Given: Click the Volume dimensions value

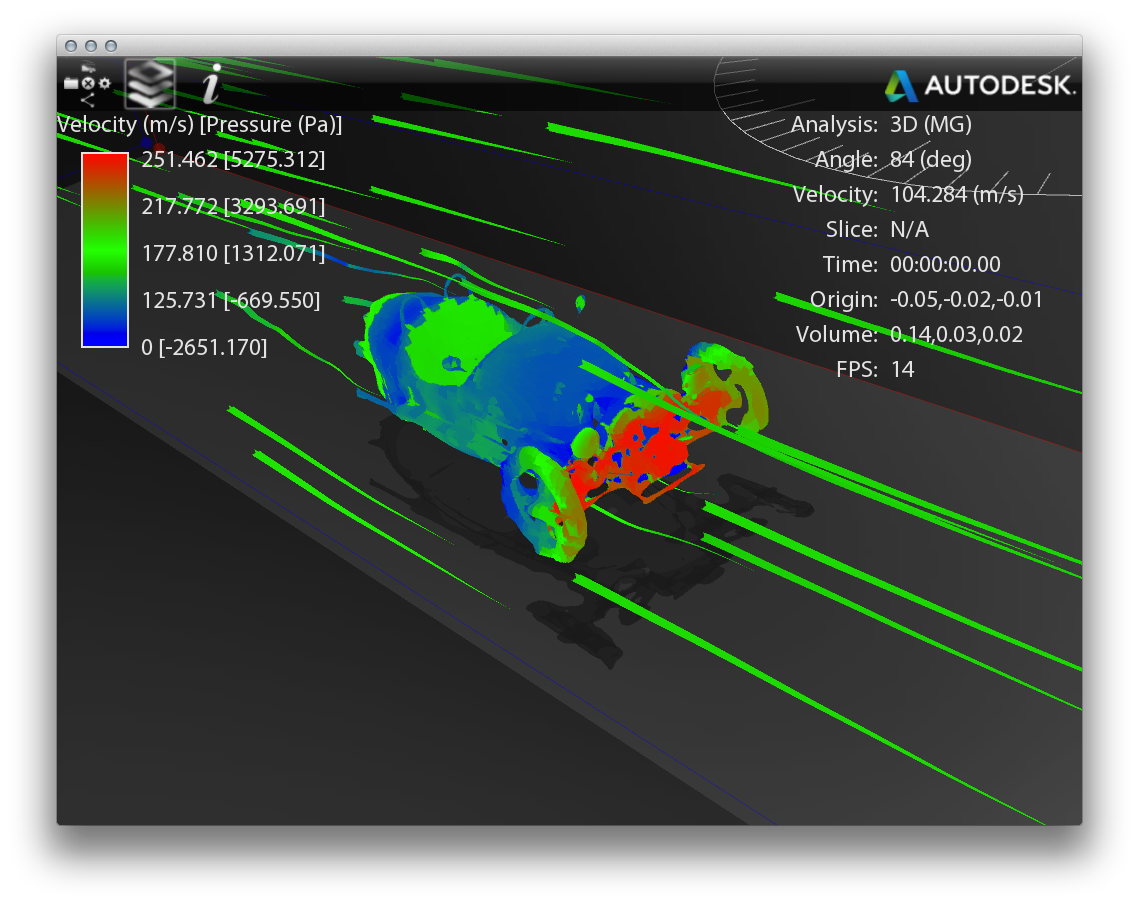Looking at the screenshot, I should coord(956,335).
